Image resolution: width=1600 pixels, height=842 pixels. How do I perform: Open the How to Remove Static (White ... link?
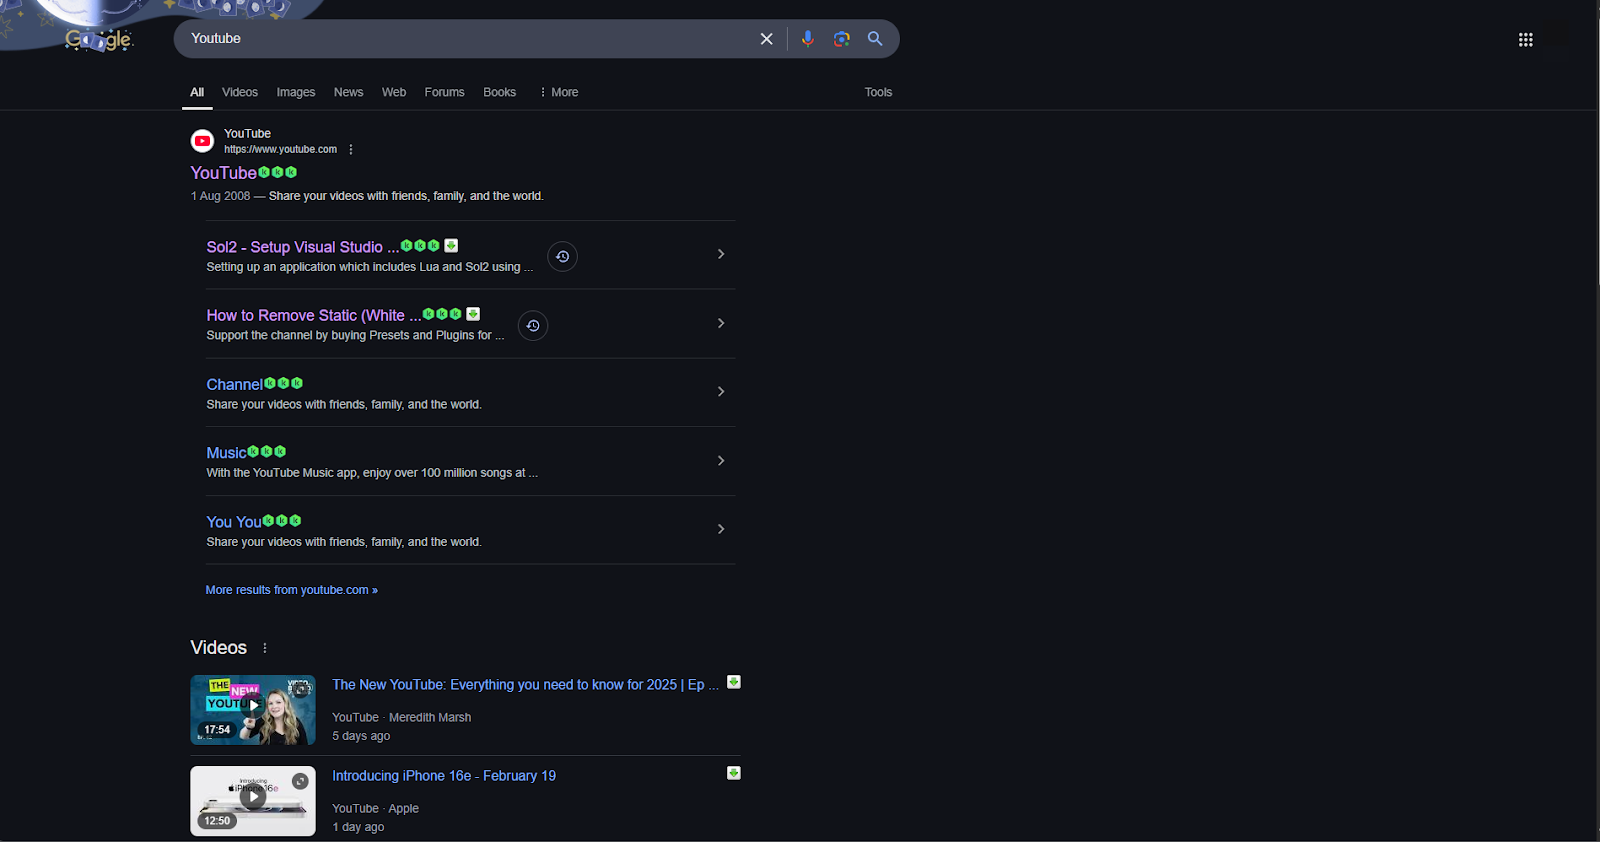pos(313,315)
